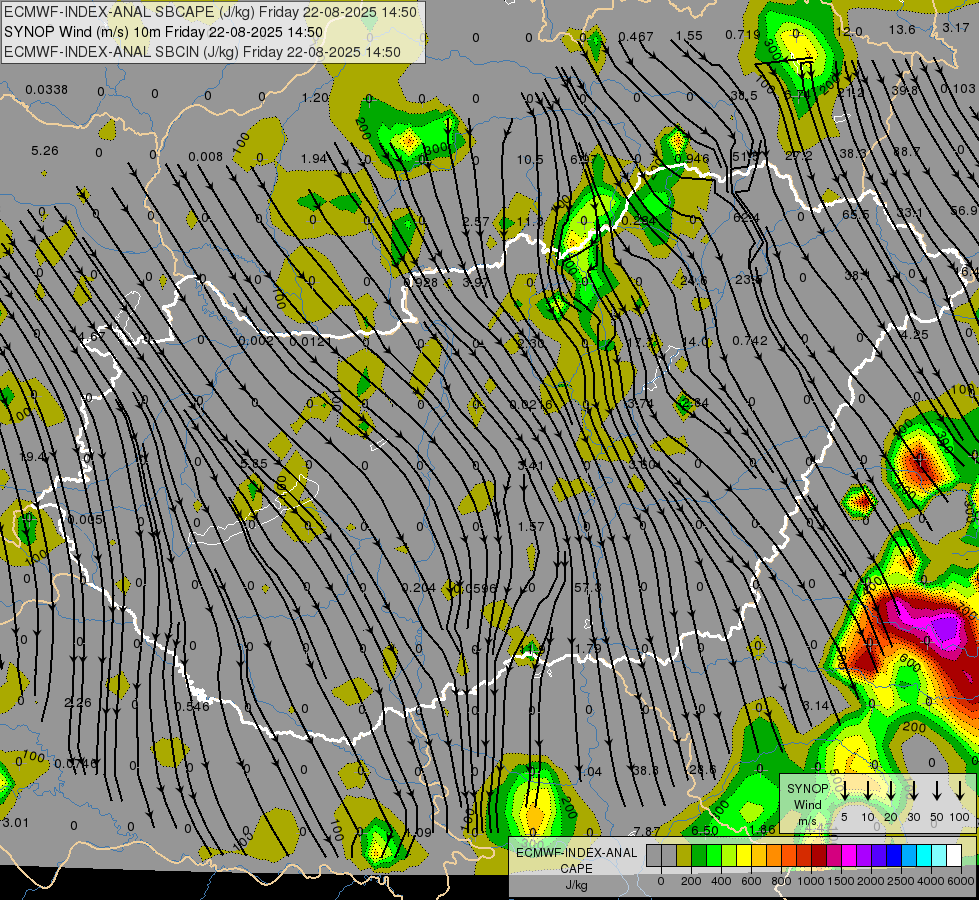979x900 pixels.
Task: Select the pure blue CAPE legend swatch
Action: point(893,855)
